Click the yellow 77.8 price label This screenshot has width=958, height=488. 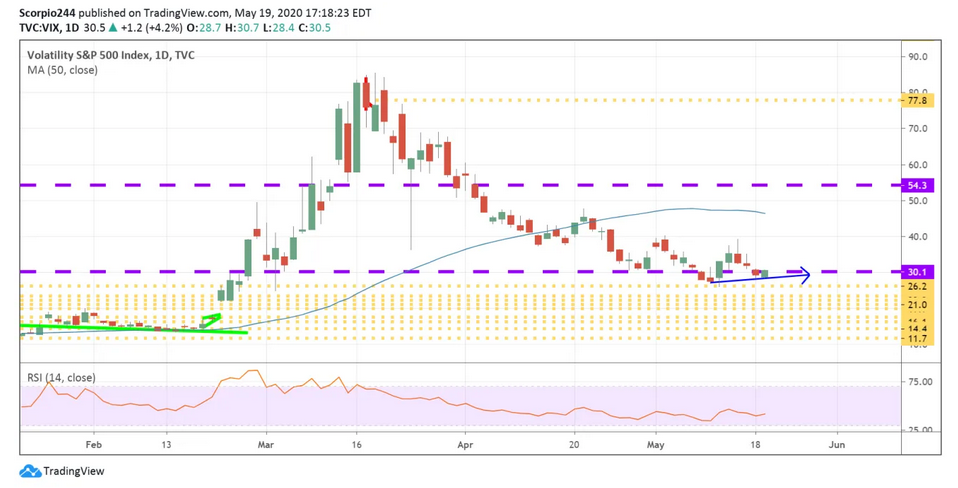917,101
